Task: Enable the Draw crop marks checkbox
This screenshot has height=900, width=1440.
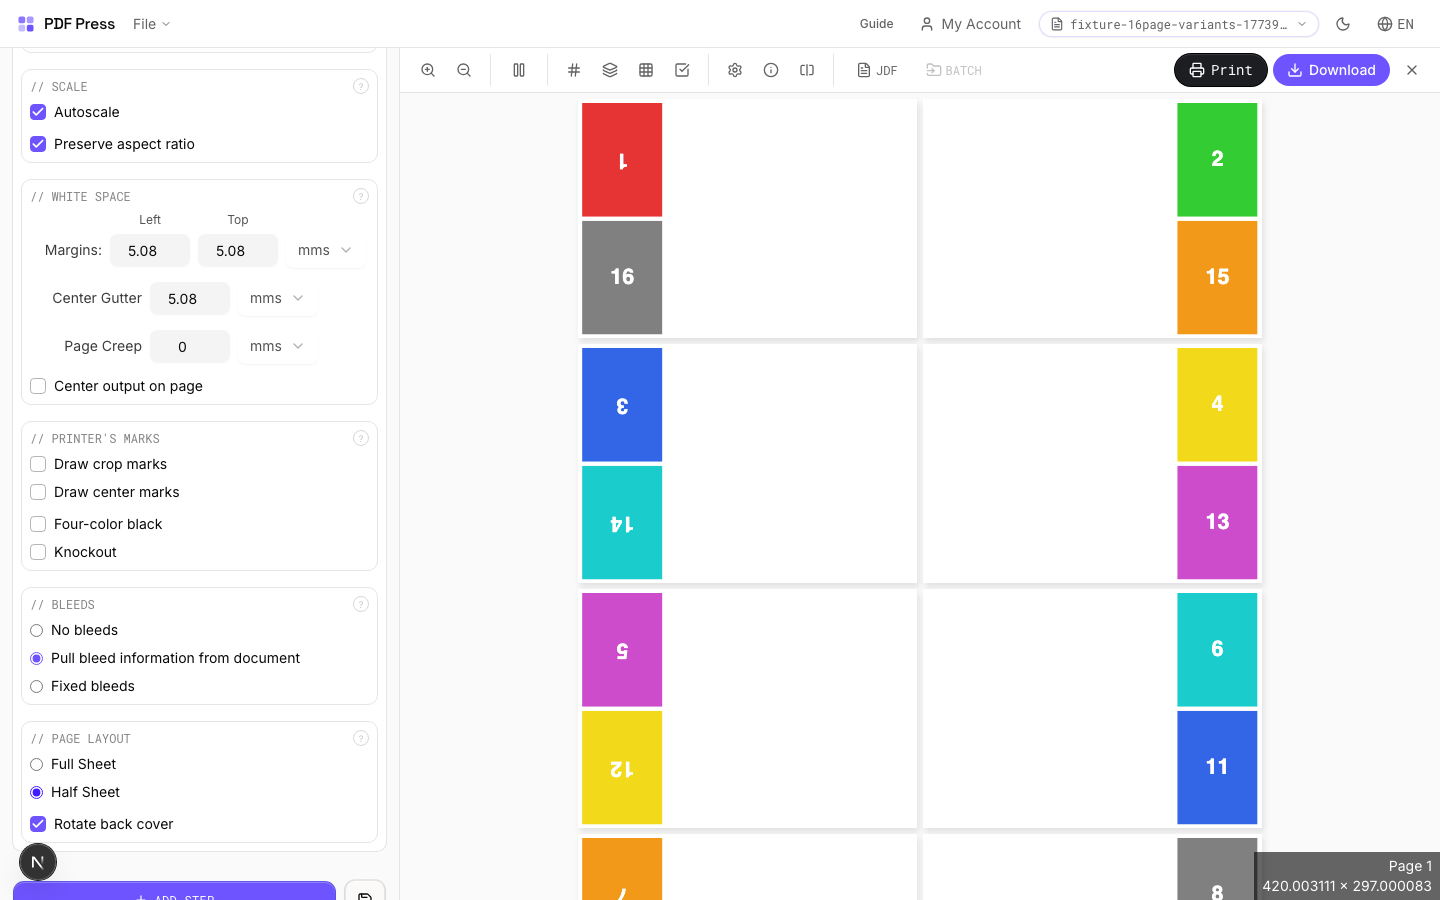Action: tap(38, 464)
